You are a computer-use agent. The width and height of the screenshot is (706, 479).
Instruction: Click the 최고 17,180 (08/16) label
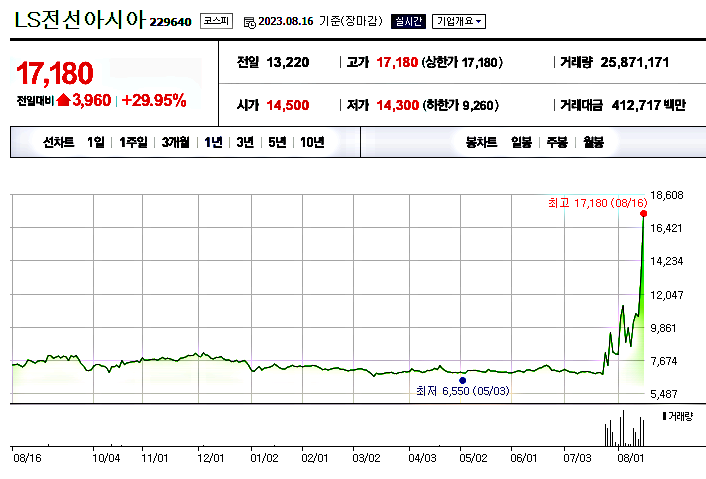pyautogui.click(x=597, y=203)
